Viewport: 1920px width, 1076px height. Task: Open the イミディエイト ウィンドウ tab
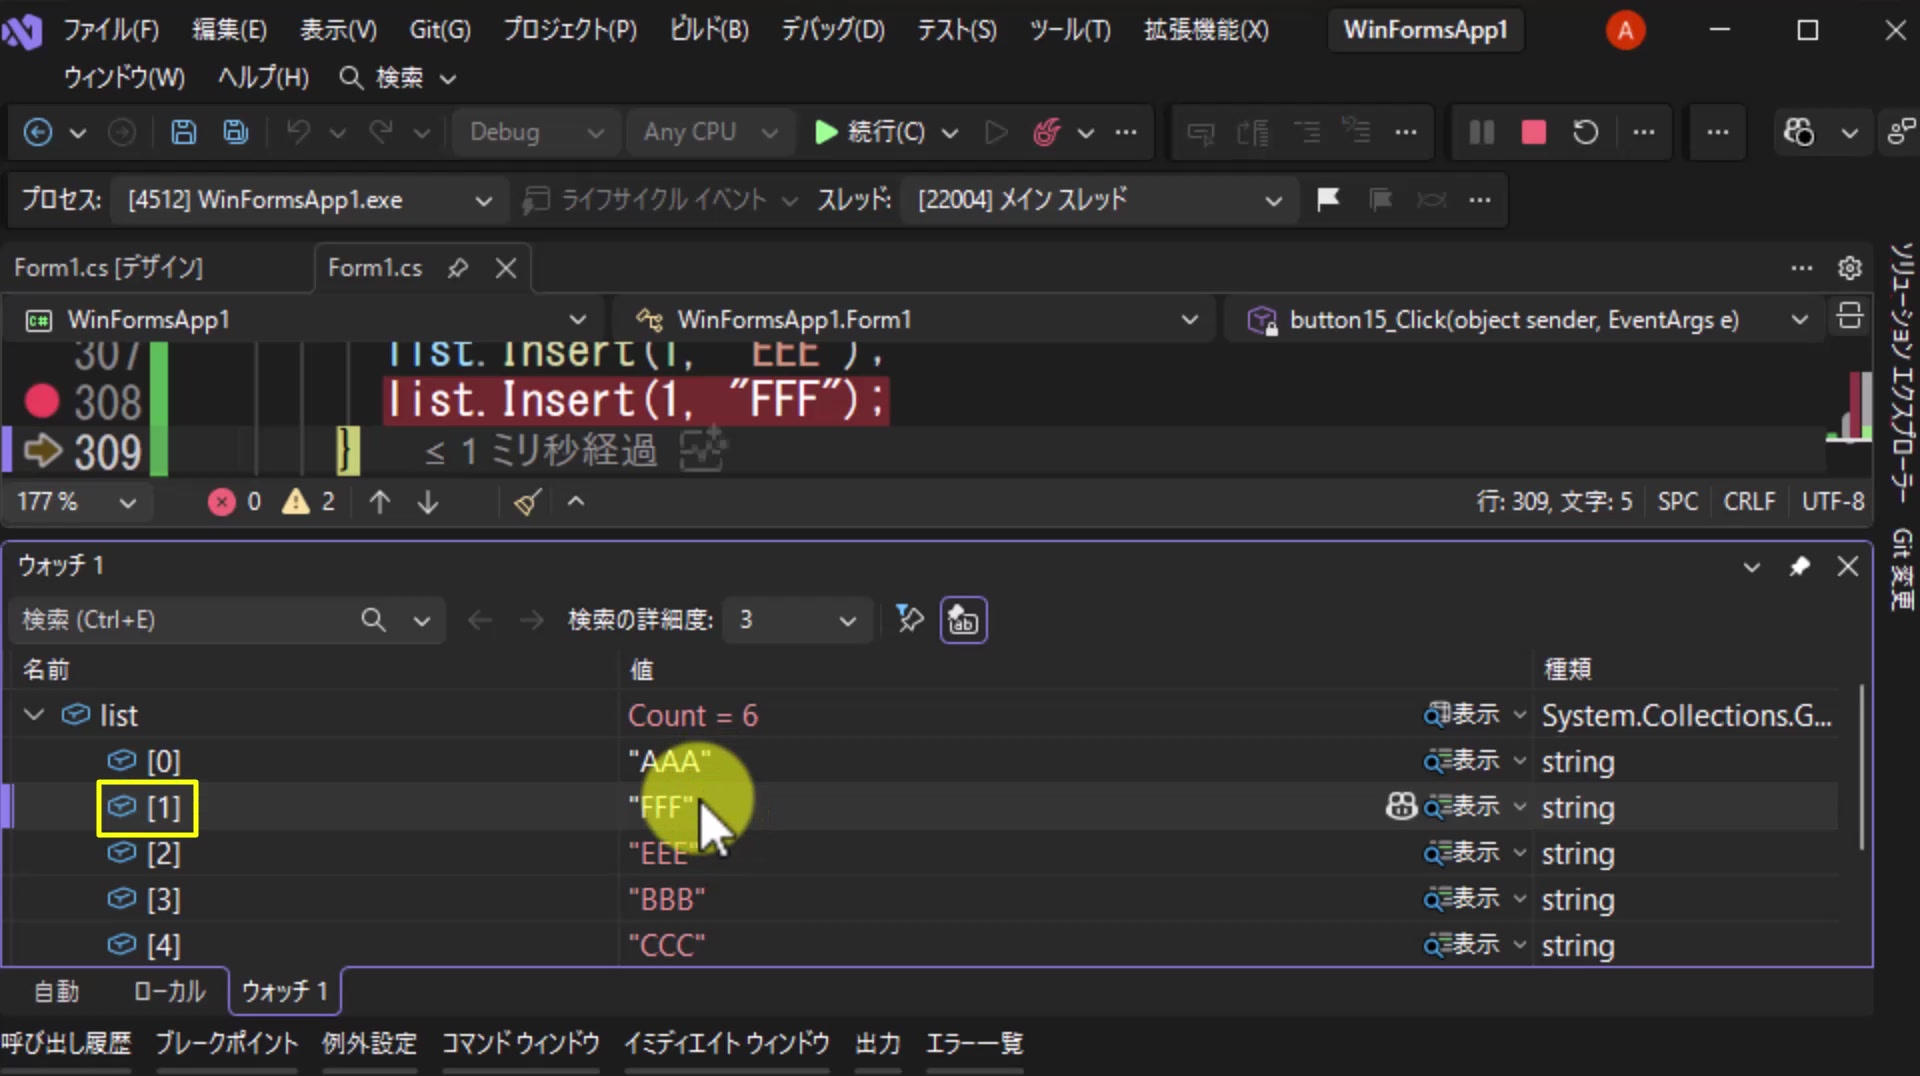click(726, 1044)
